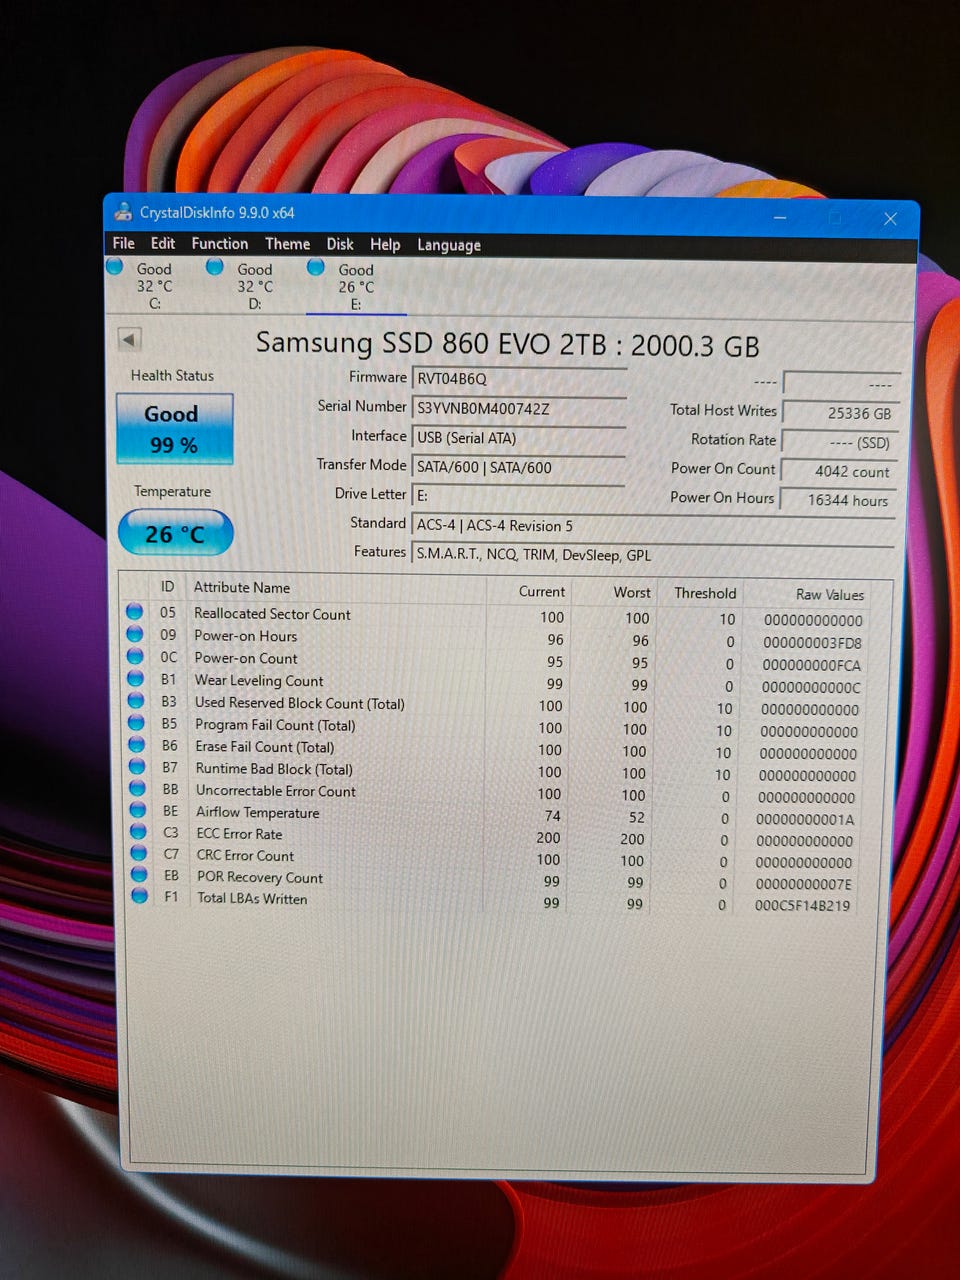
Task: Select the Reallocated Sector Count attribute name
Action: (x=272, y=614)
